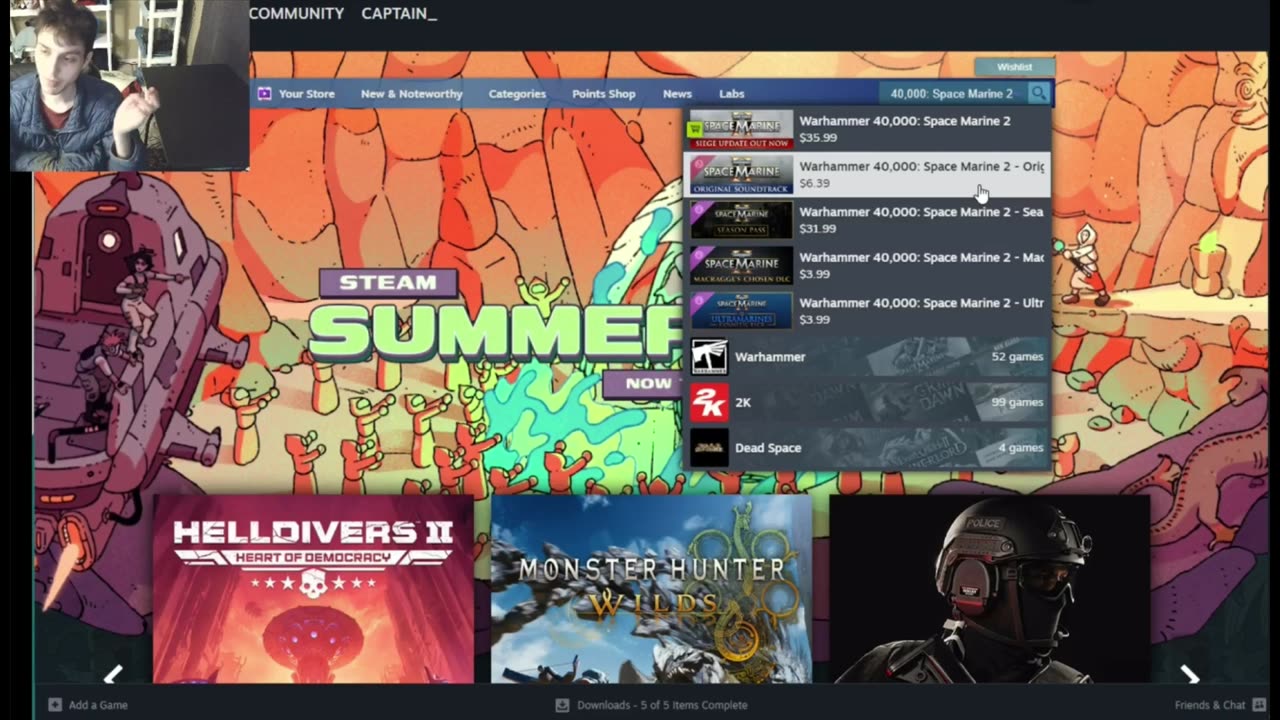Click Downloads - 5 of 5 Items Complete
This screenshot has width=1280, height=720.
[x=662, y=705]
